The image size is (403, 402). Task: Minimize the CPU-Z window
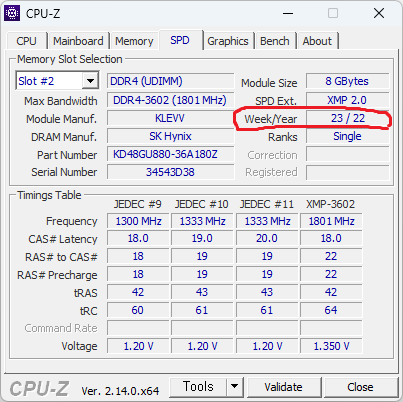pyautogui.click(x=288, y=13)
